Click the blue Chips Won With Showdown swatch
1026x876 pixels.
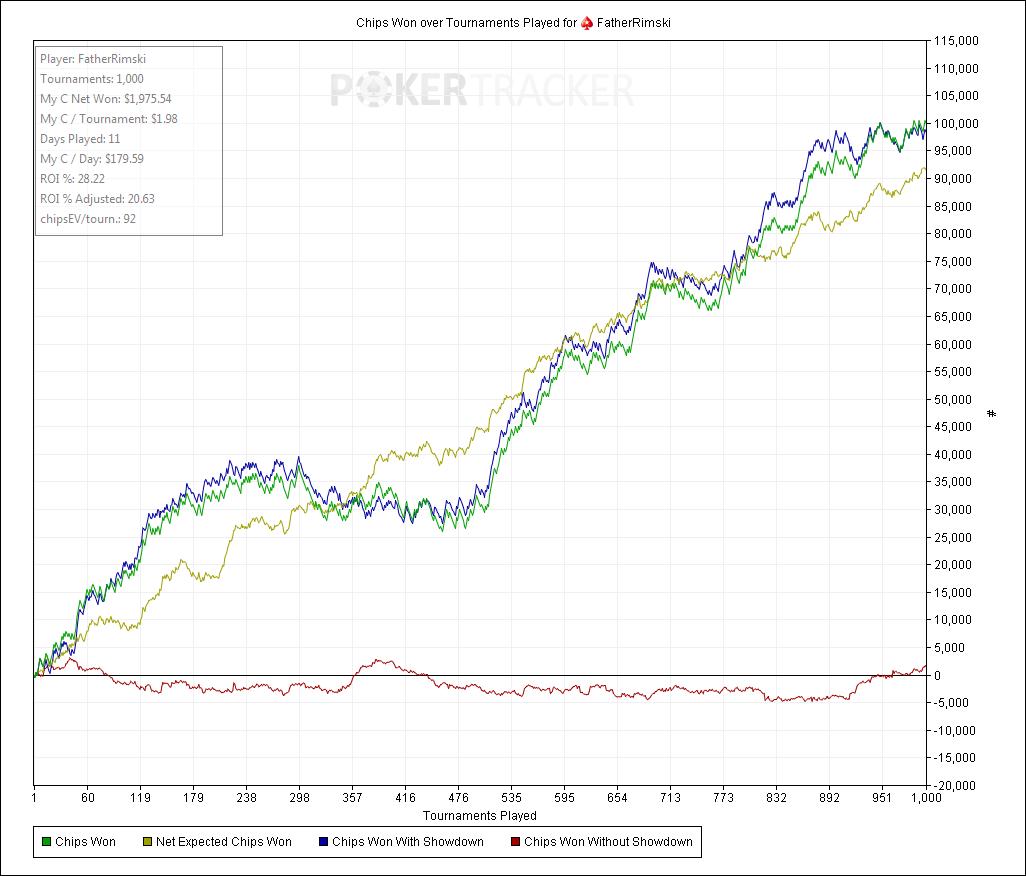pyautogui.click(x=322, y=842)
